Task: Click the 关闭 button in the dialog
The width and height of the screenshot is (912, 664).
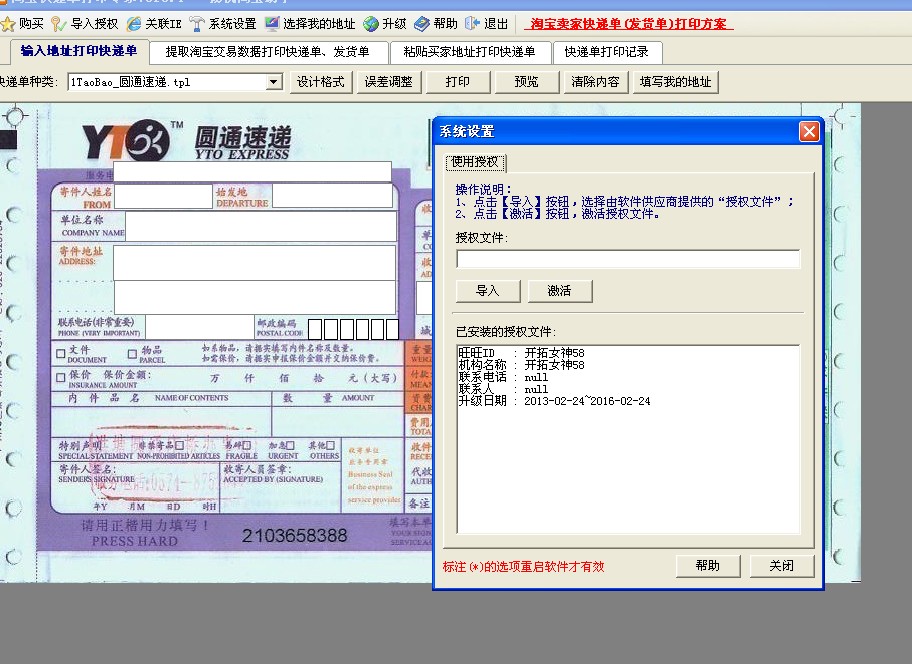Action: (782, 566)
